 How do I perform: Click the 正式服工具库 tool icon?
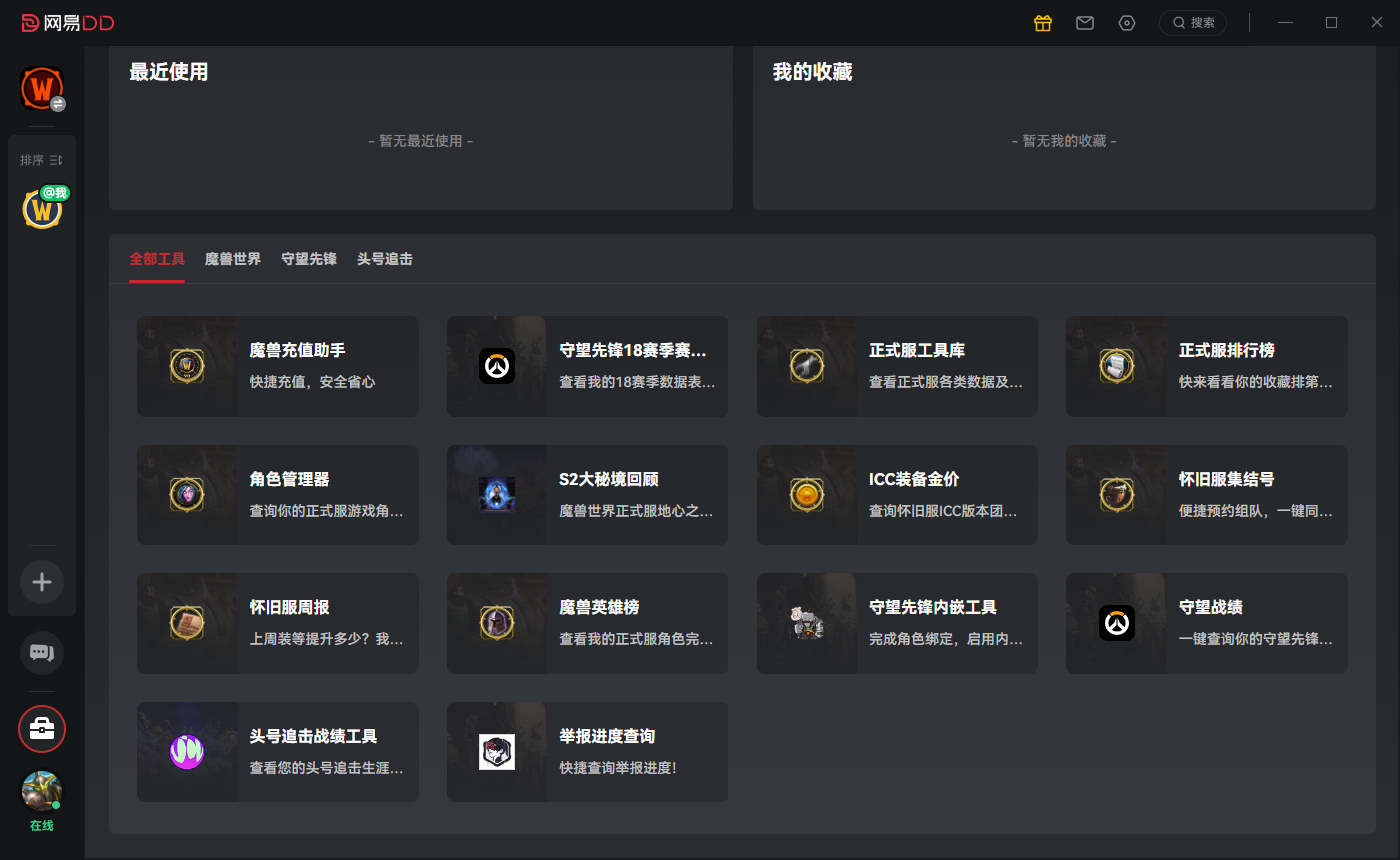pyautogui.click(x=807, y=366)
